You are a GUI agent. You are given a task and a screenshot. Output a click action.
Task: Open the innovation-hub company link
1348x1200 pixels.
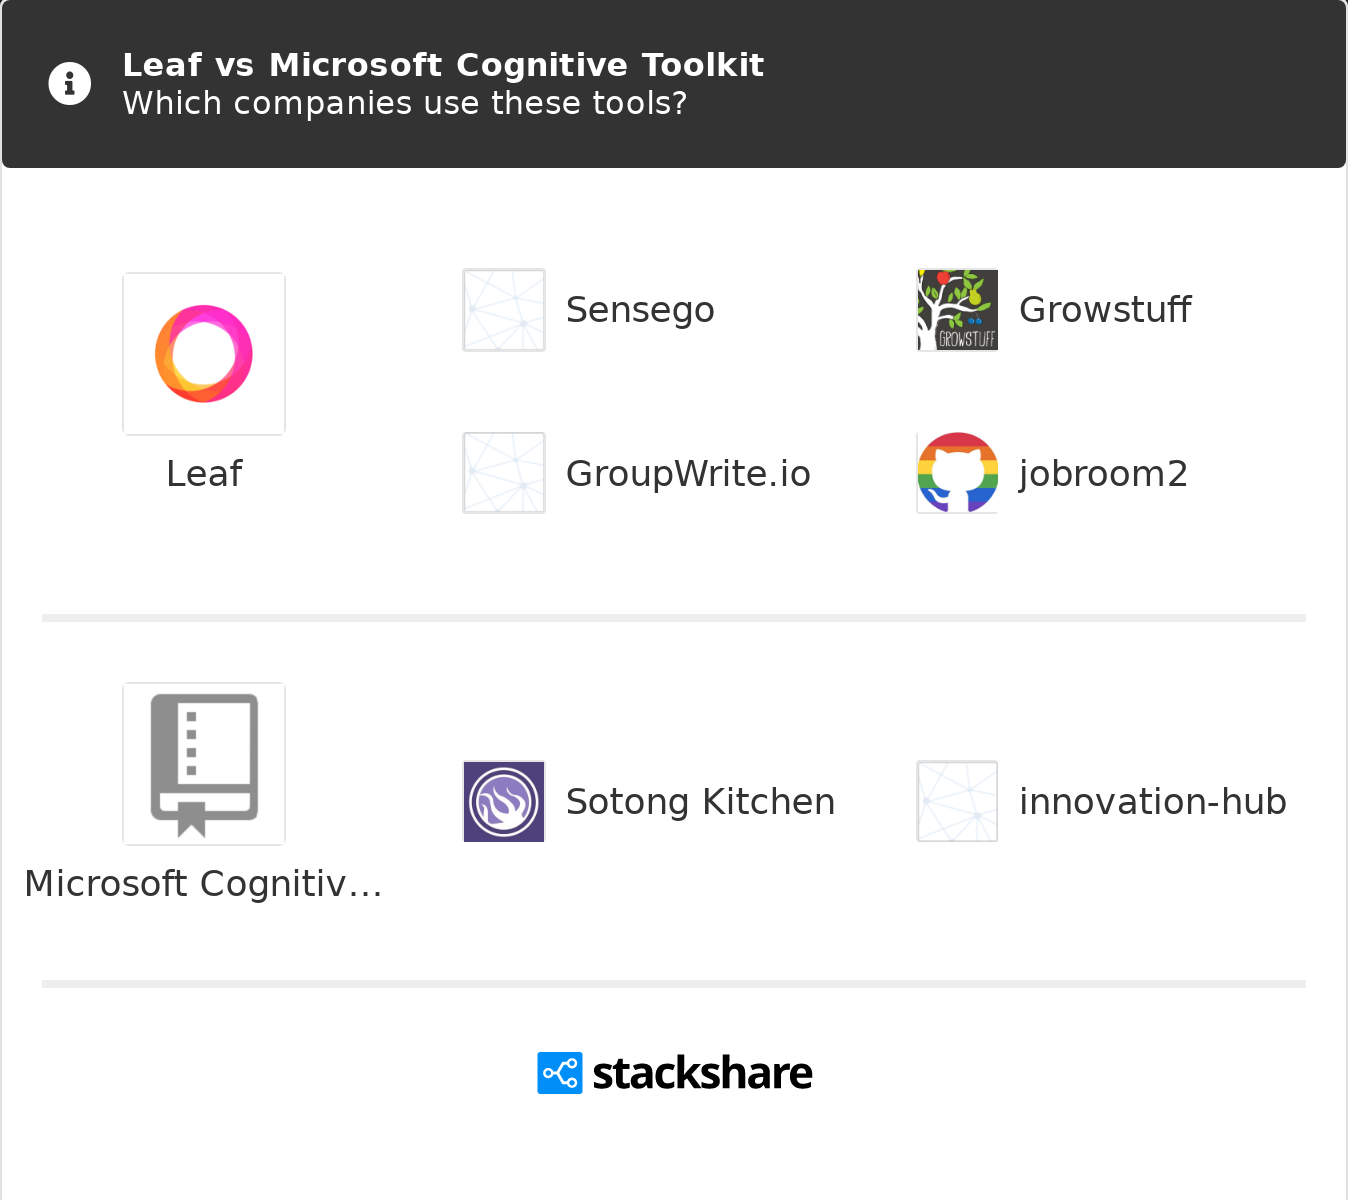pos(1152,802)
